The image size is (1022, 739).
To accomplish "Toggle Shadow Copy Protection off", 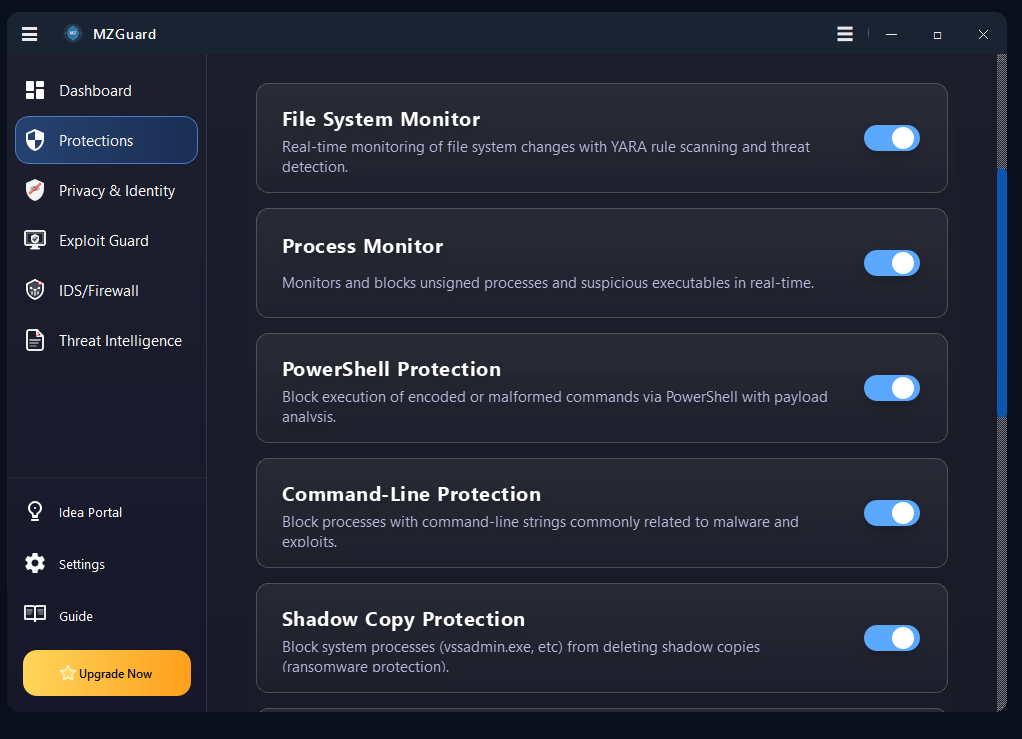I will 891,638.
